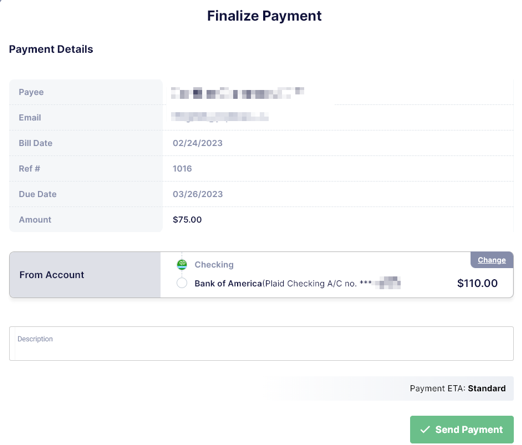Click the checkmark icon on Send Payment

click(x=425, y=429)
